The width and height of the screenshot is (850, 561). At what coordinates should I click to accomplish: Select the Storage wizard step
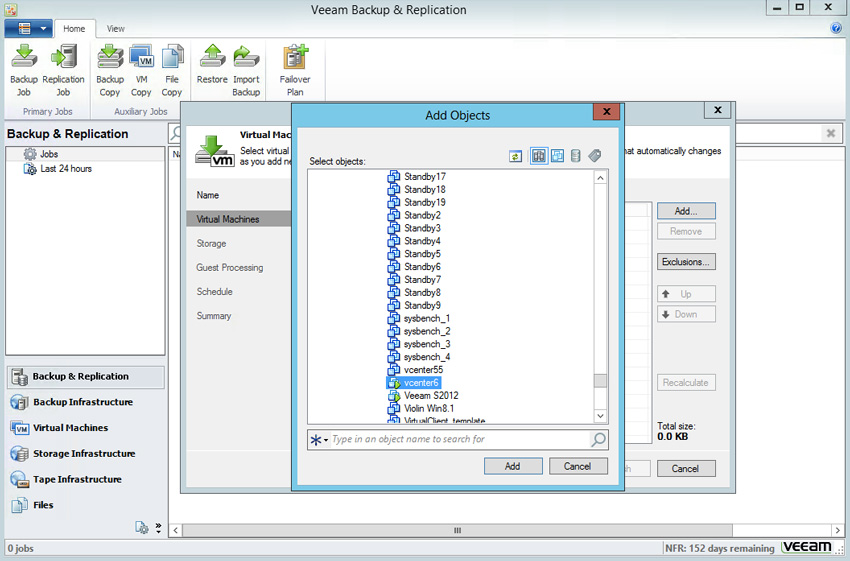211,244
